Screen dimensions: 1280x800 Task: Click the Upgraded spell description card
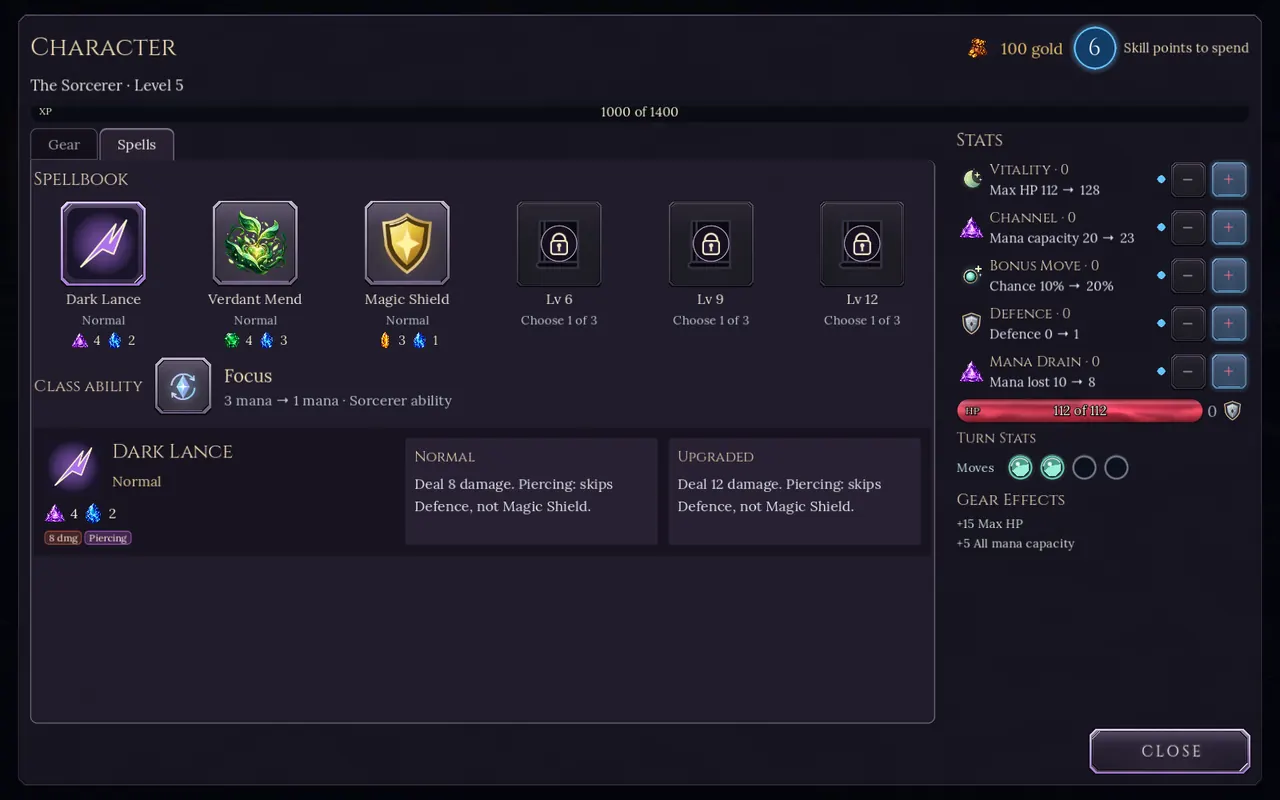click(794, 491)
